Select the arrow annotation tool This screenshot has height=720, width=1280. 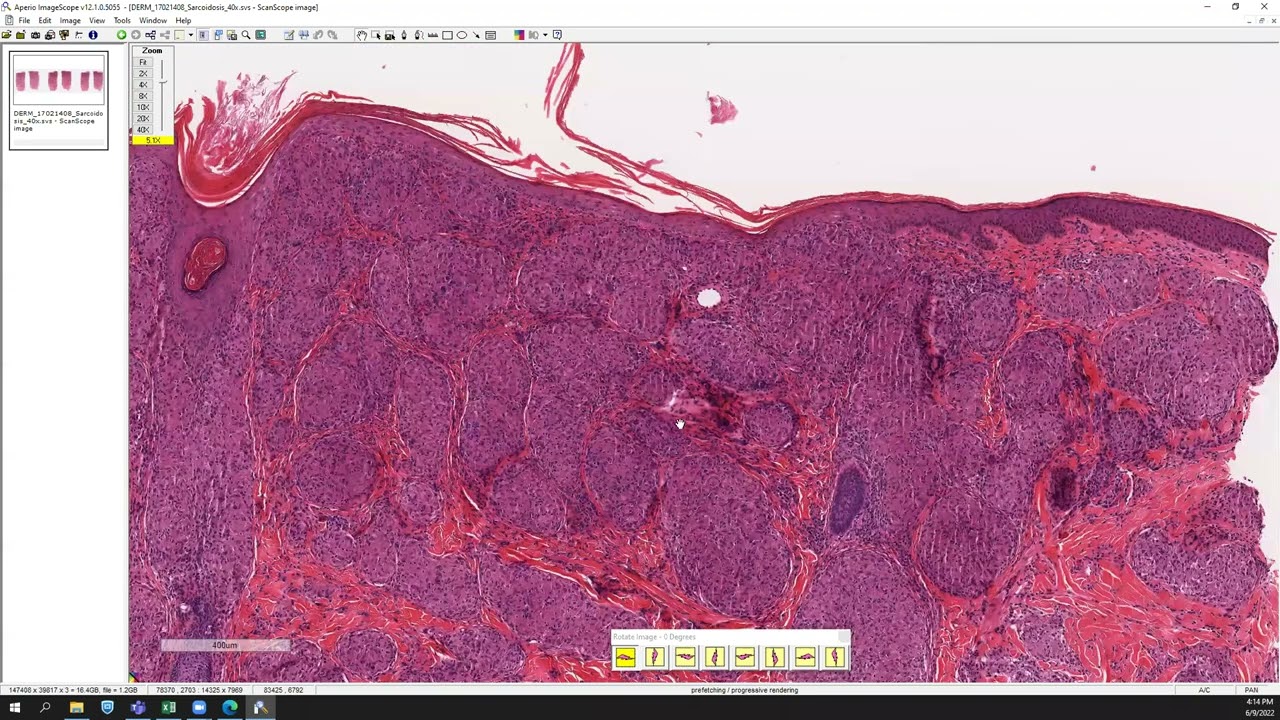click(x=476, y=35)
